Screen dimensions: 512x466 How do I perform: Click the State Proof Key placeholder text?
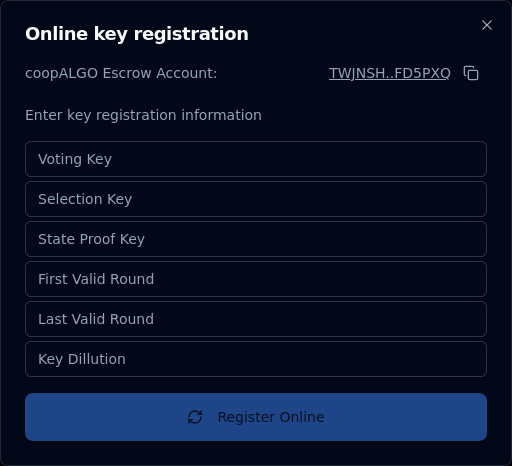[91, 239]
